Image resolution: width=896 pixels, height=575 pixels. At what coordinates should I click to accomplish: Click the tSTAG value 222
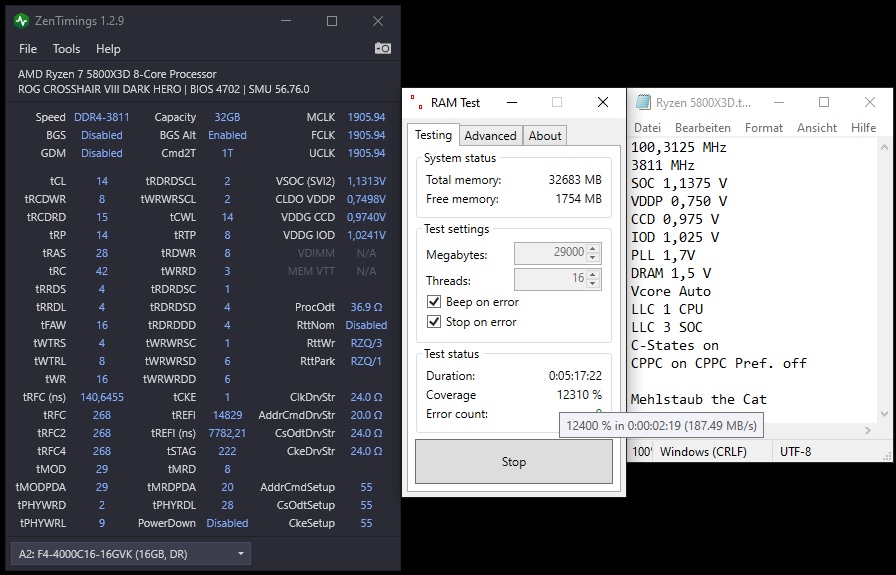tap(227, 451)
